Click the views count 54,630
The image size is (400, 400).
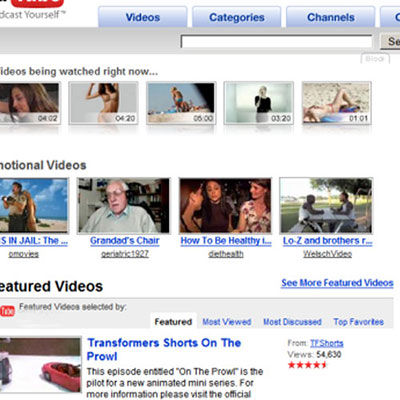pos(328,354)
